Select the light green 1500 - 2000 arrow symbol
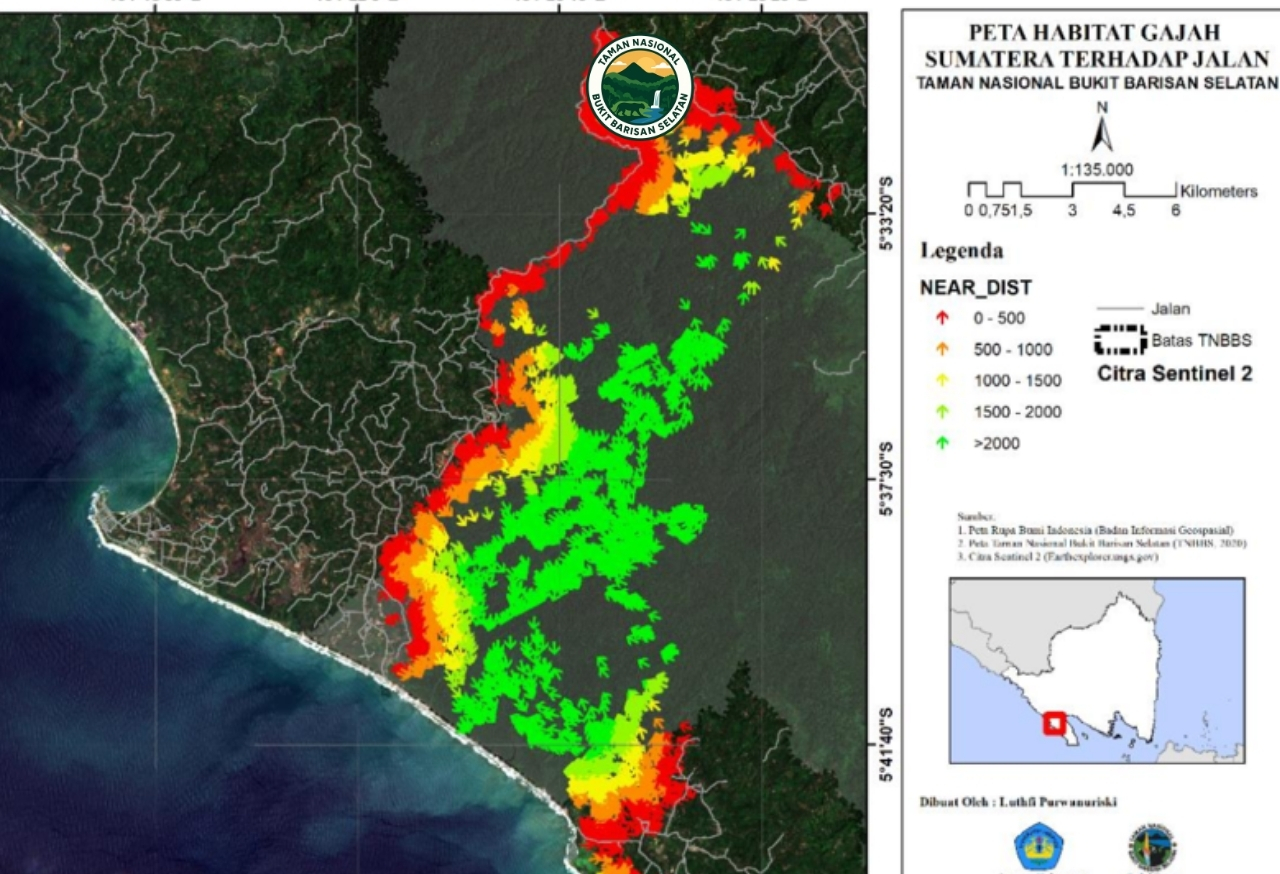The width and height of the screenshot is (1280, 874). pyautogui.click(x=942, y=412)
